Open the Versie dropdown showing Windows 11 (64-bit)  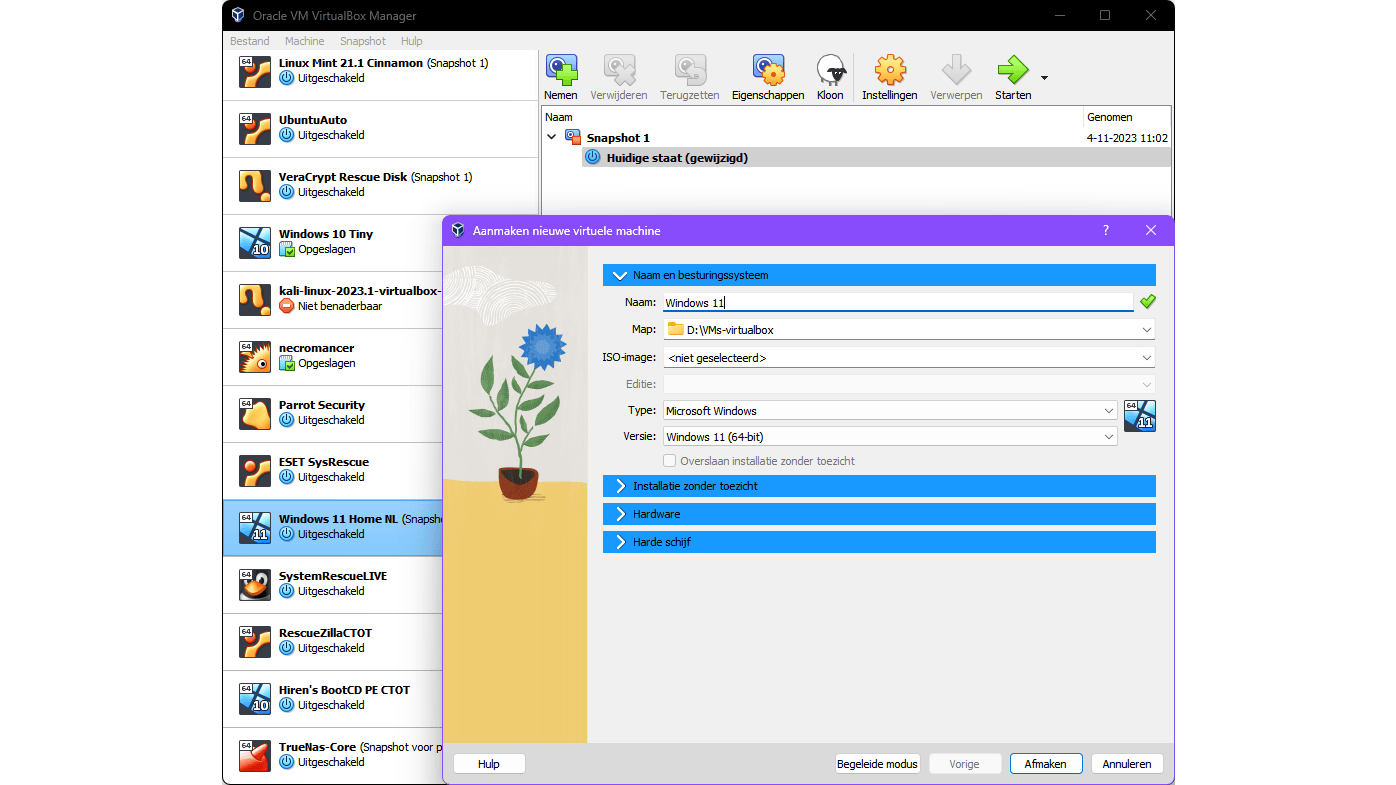[x=890, y=436]
